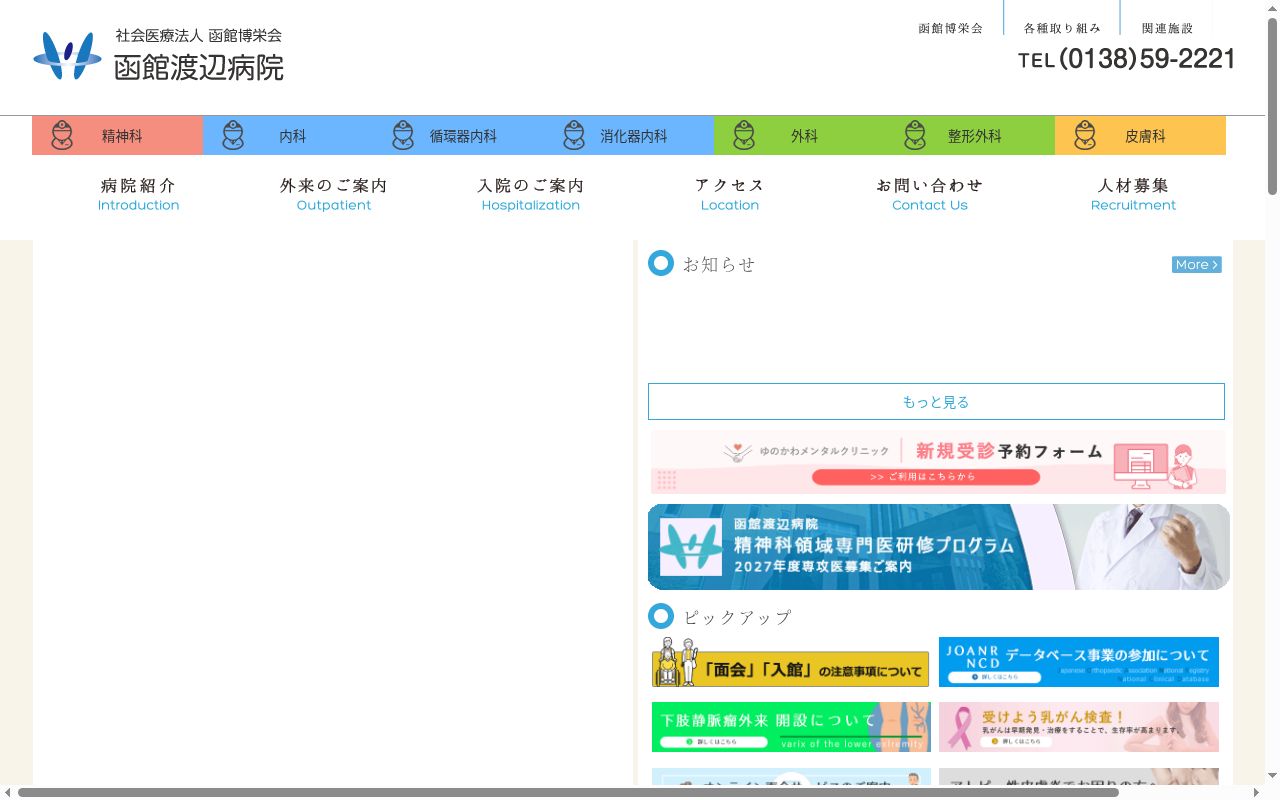Viewport: 1280px width, 800px height.
Task: Open 外来のご案内 Outpatient menu
Action: [x=334, y=194]
